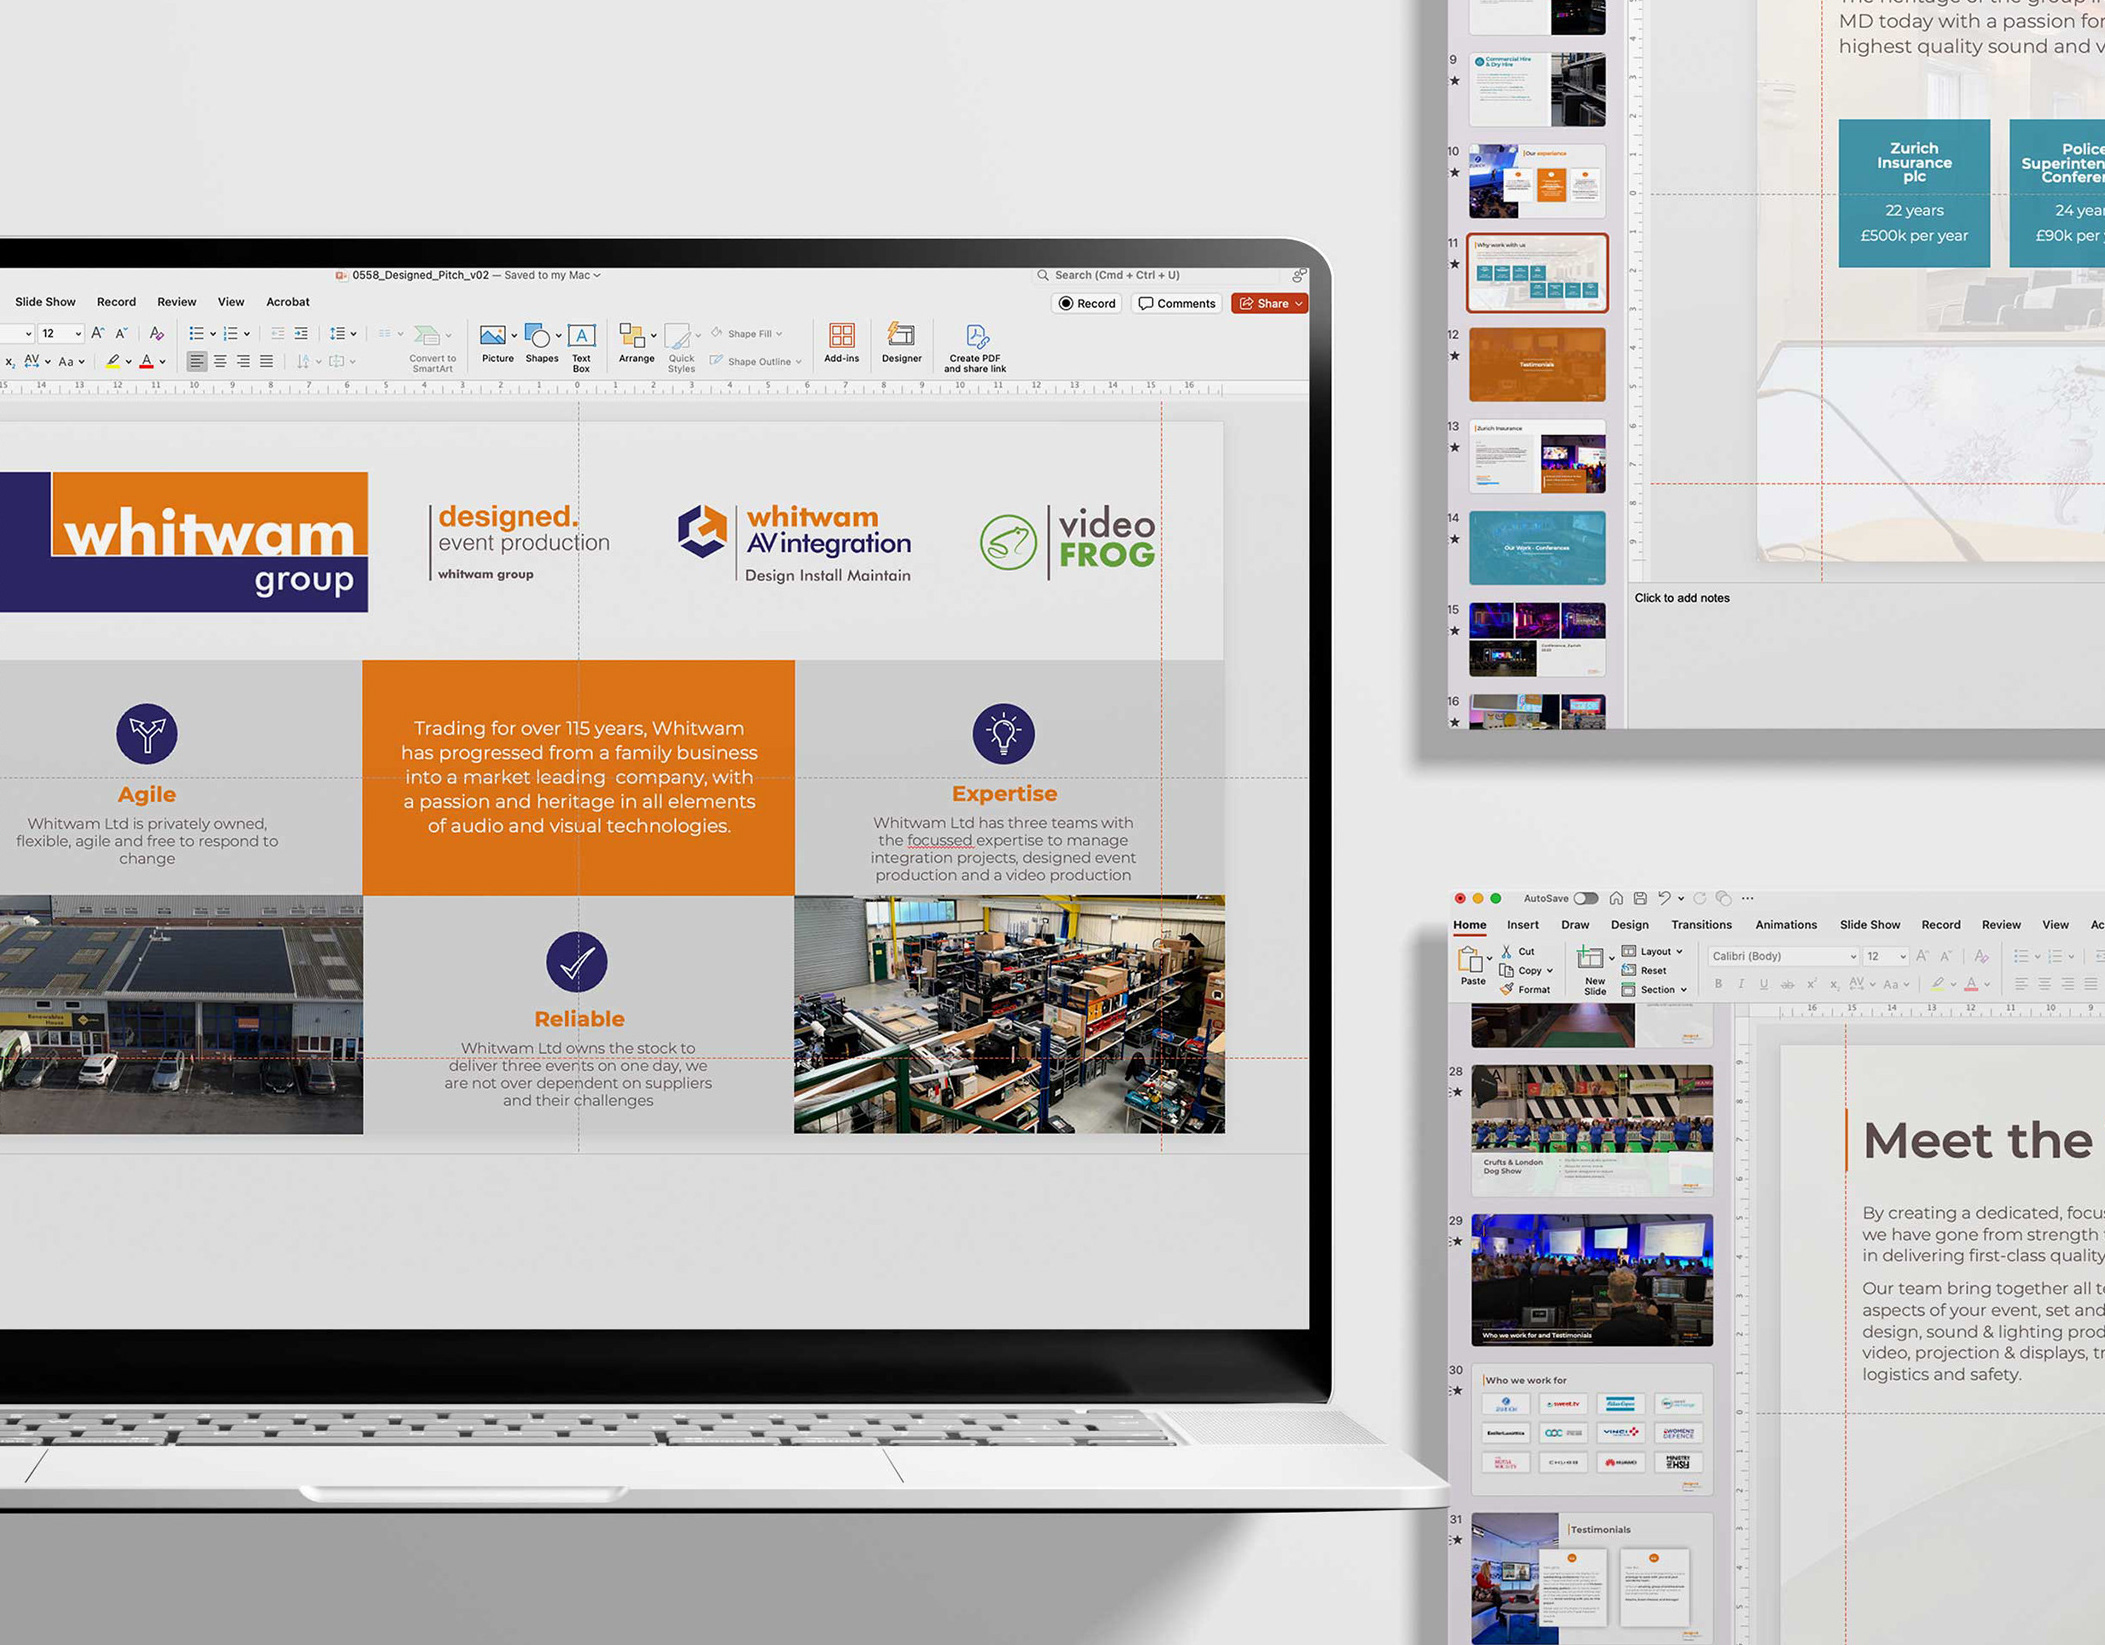Save via the floppy disk icon
This screenshot has width=2105, height=1645.
1640,899
